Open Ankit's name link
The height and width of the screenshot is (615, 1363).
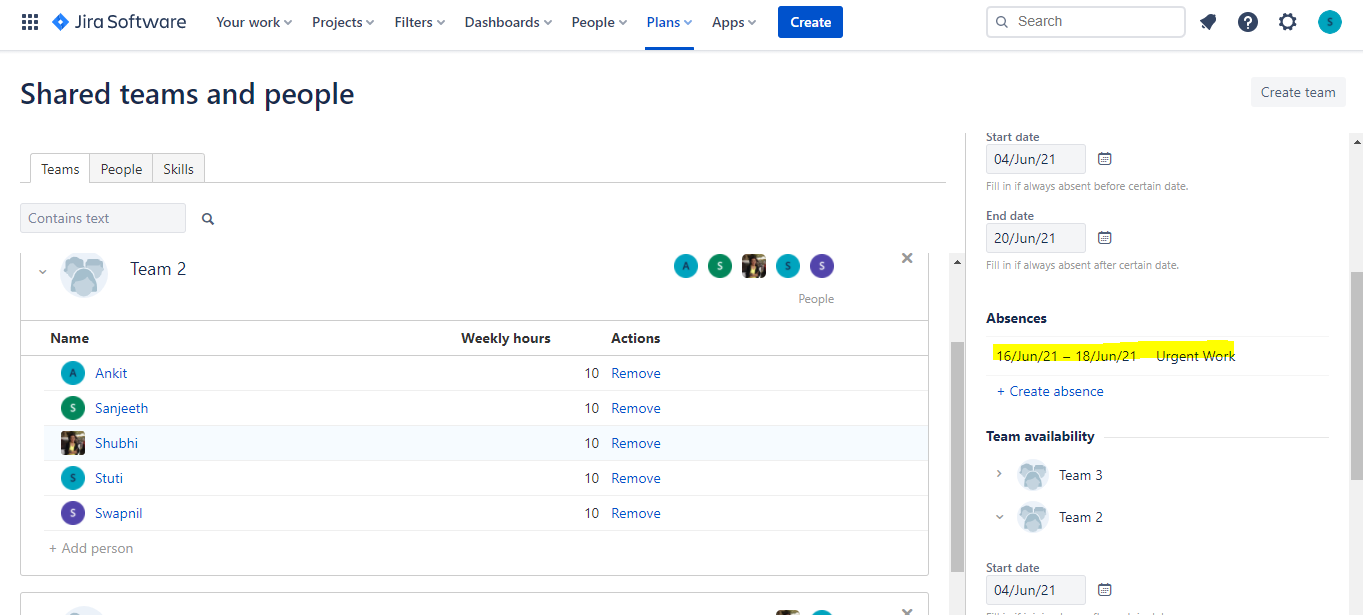coord(111,373)
